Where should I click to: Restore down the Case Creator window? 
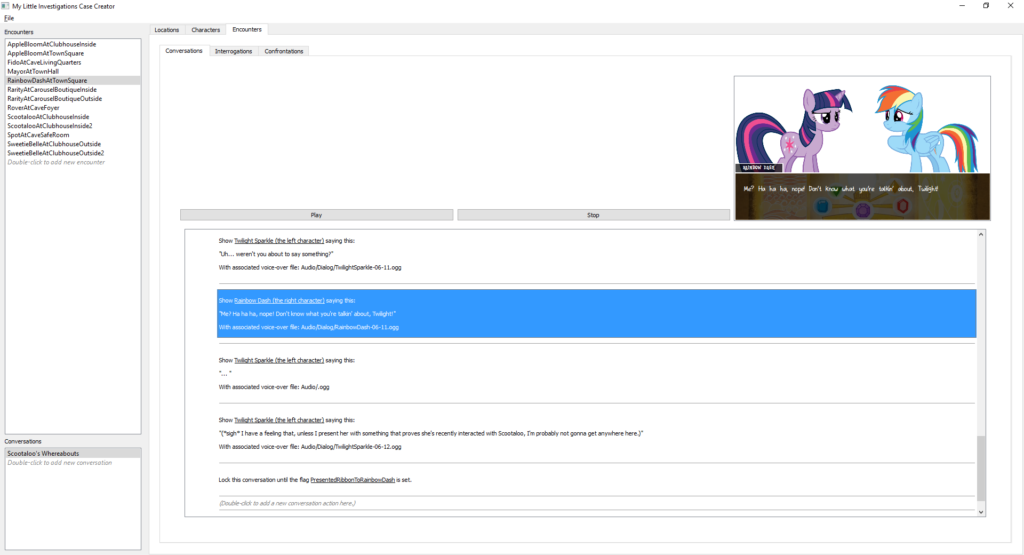[x=986, y=6]
